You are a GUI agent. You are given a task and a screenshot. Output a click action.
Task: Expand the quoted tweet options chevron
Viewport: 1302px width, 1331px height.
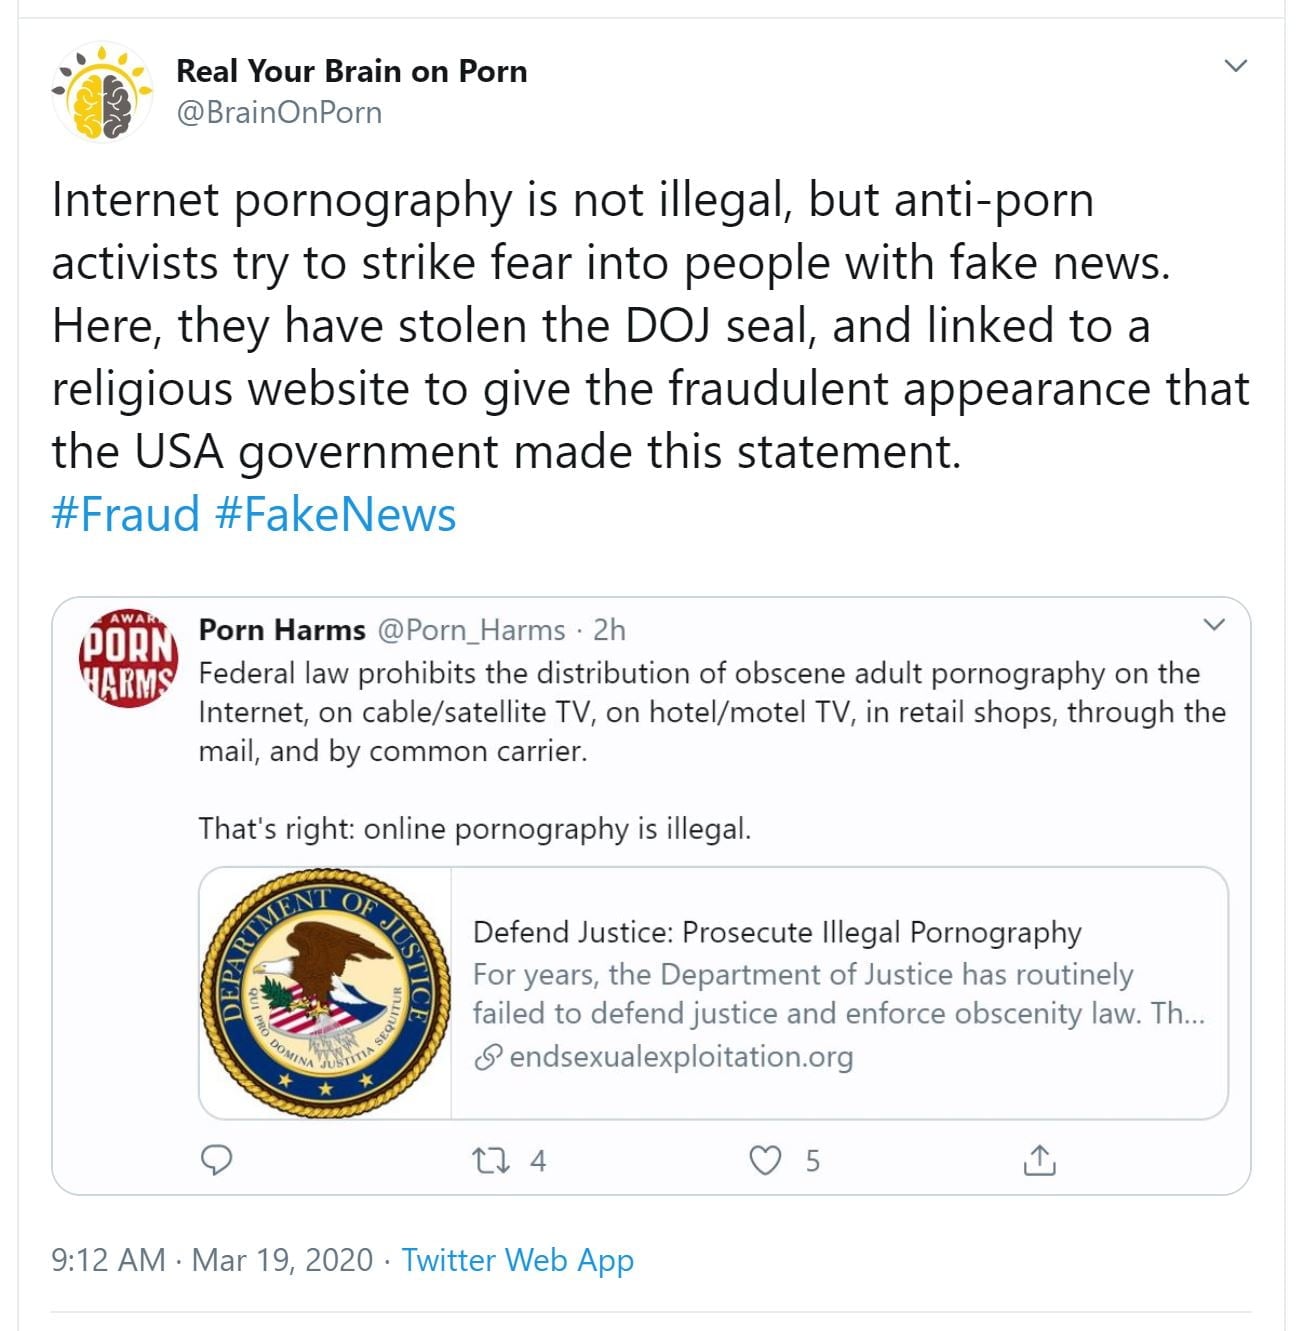point(1214,625)
